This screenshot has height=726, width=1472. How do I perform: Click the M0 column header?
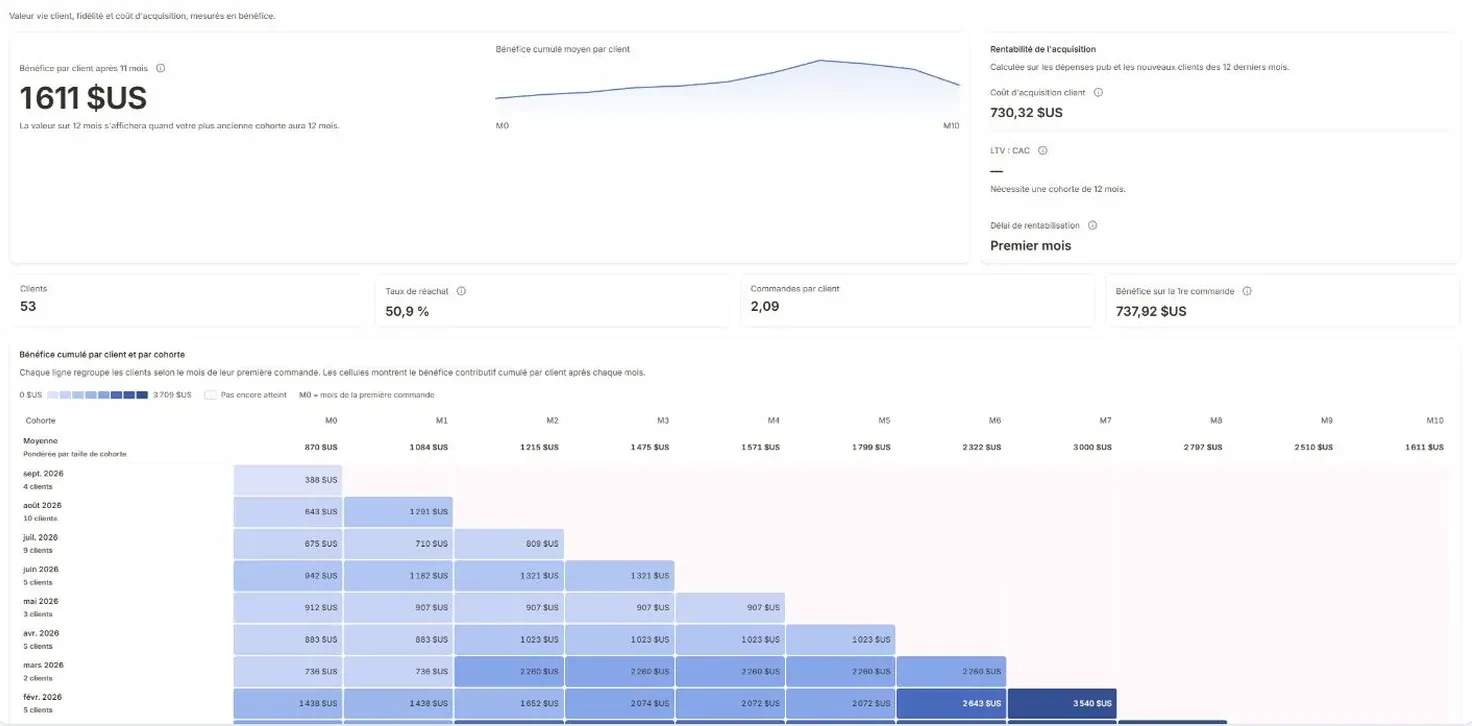tap(331, 421)
